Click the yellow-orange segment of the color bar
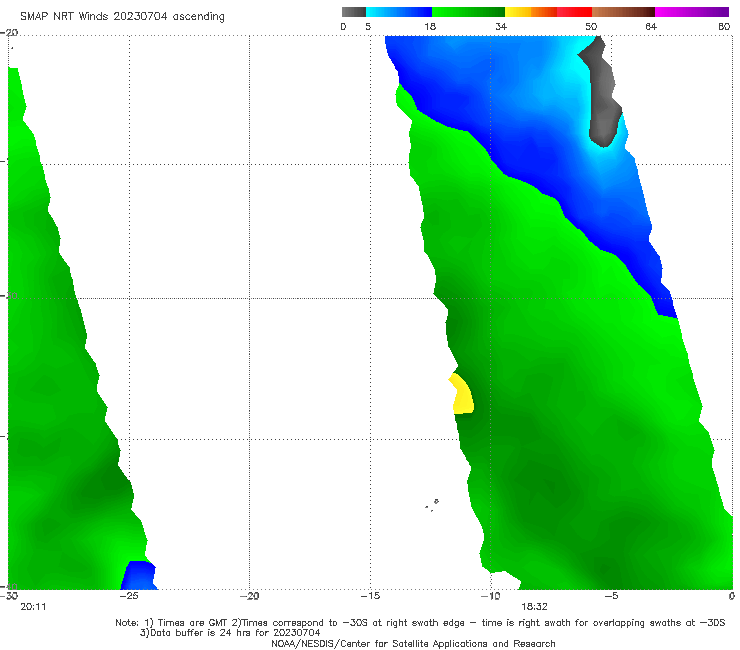The image size is (740, 650). coord(530,12)
